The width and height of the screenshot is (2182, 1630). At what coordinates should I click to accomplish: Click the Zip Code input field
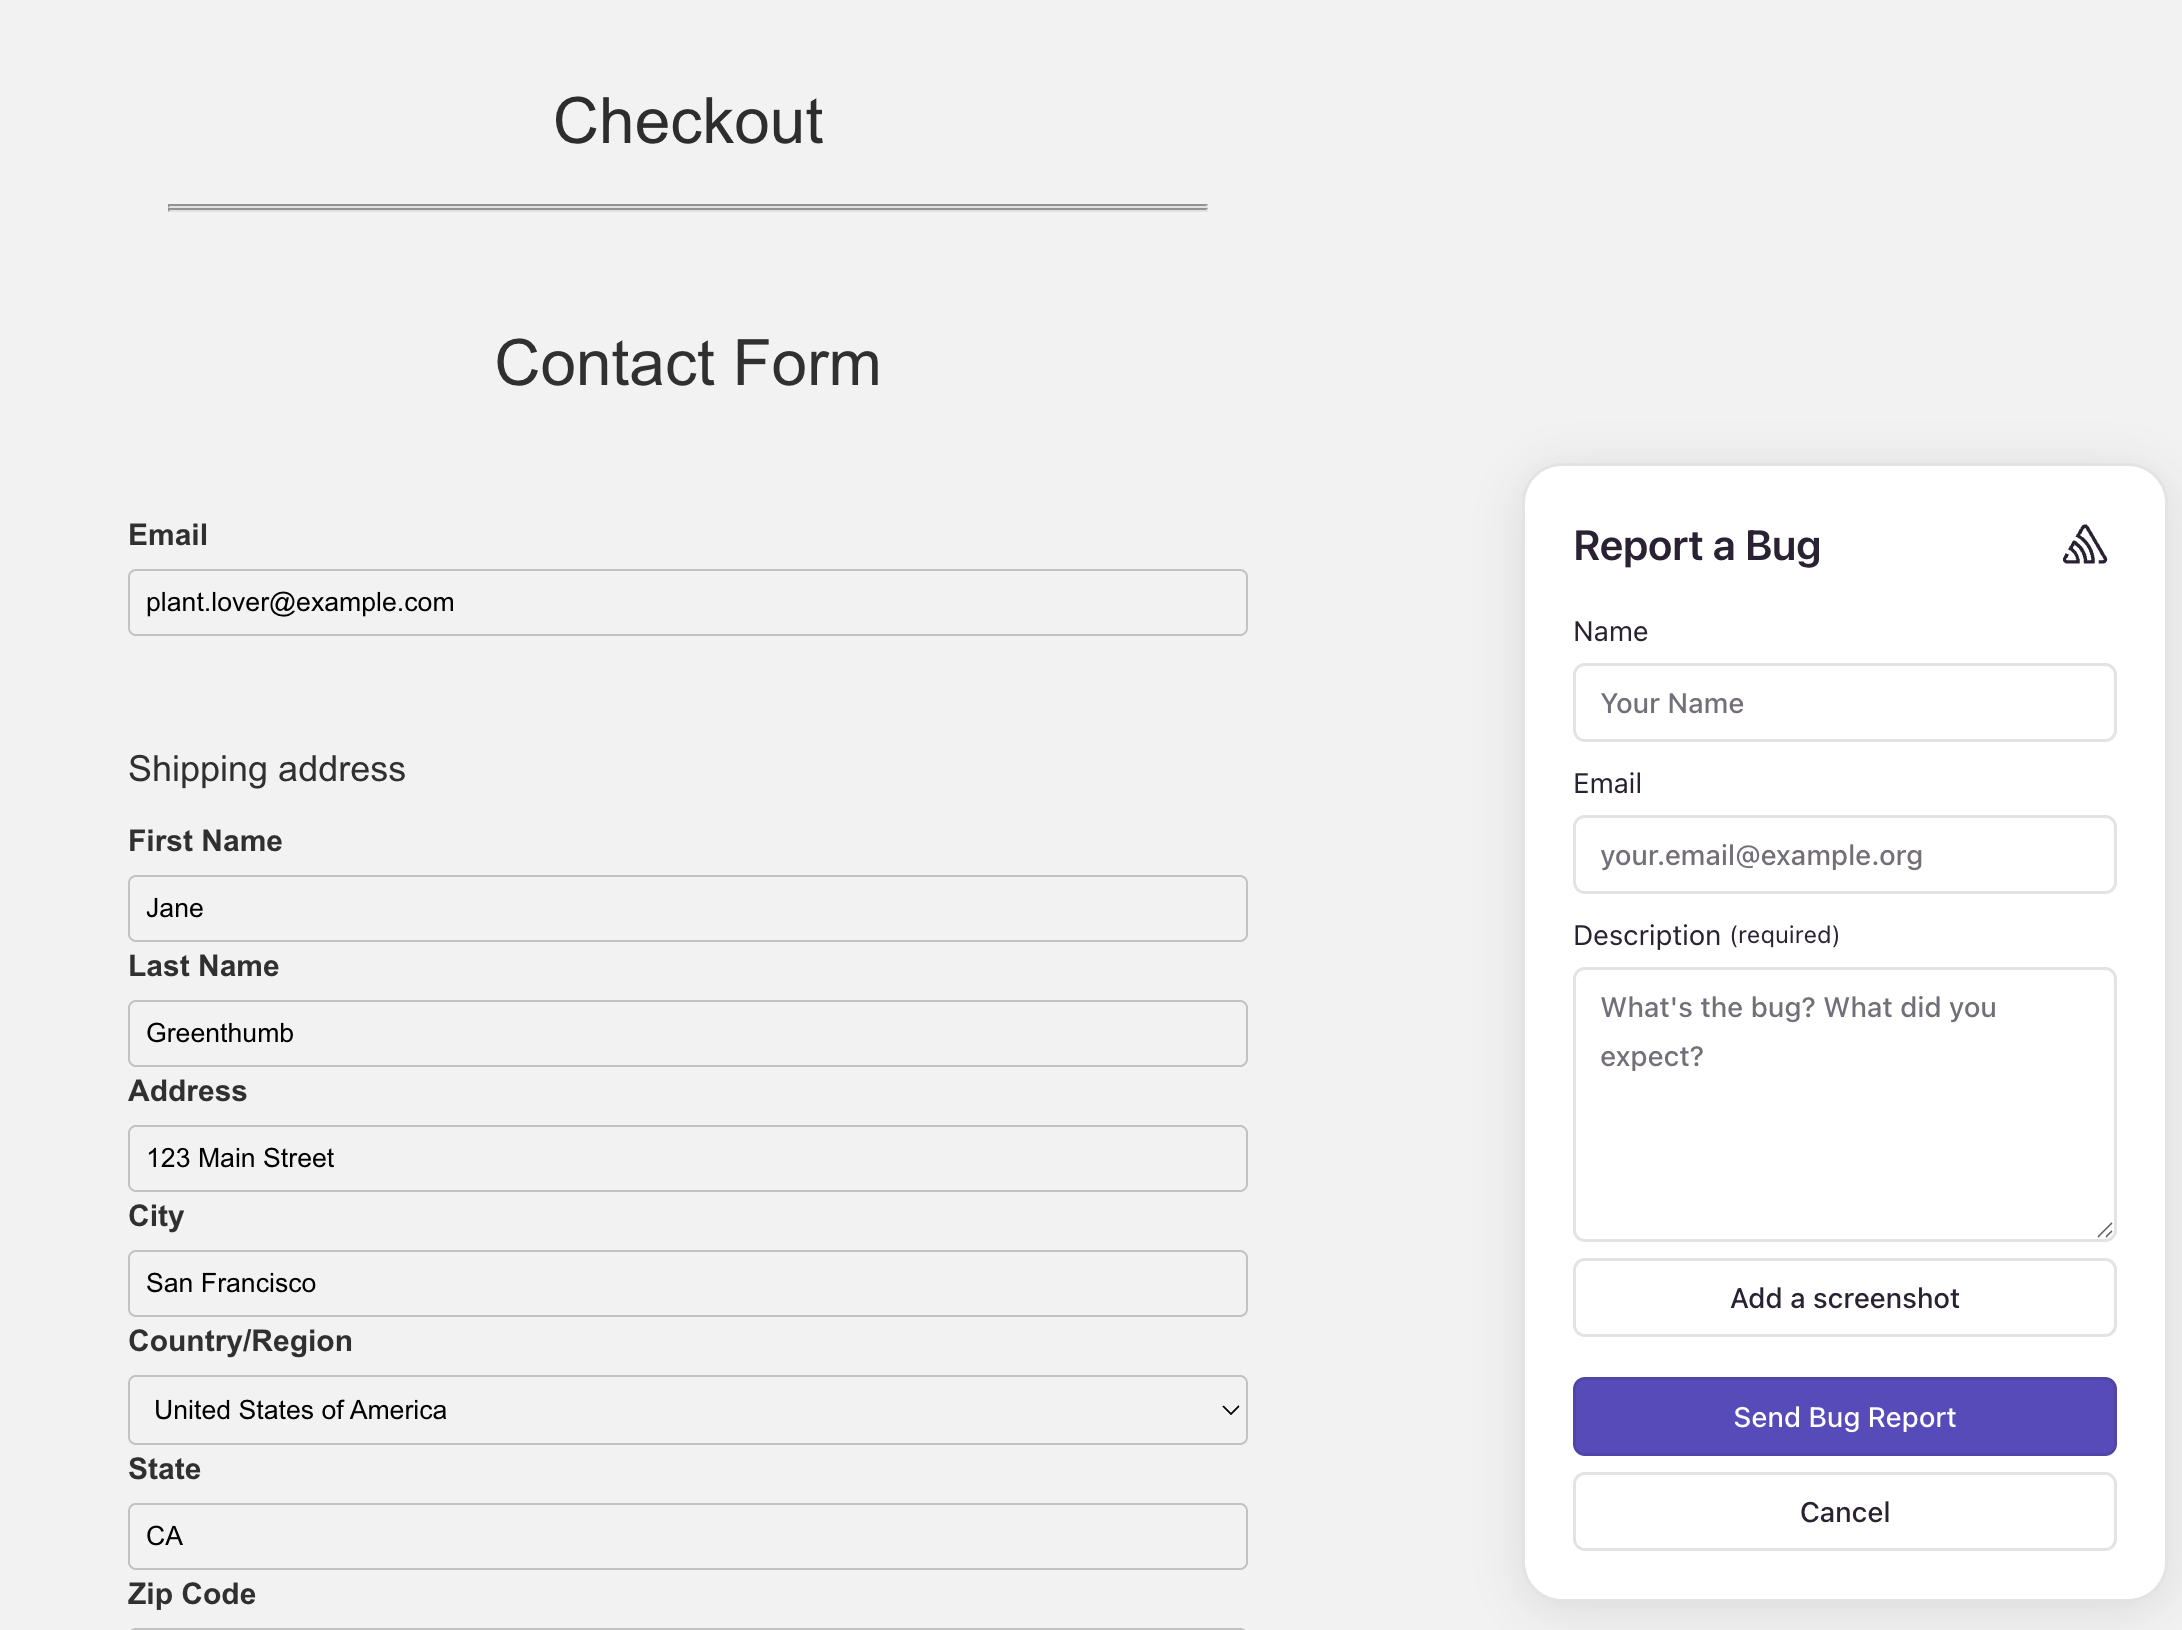click(x=687, y=1624)
